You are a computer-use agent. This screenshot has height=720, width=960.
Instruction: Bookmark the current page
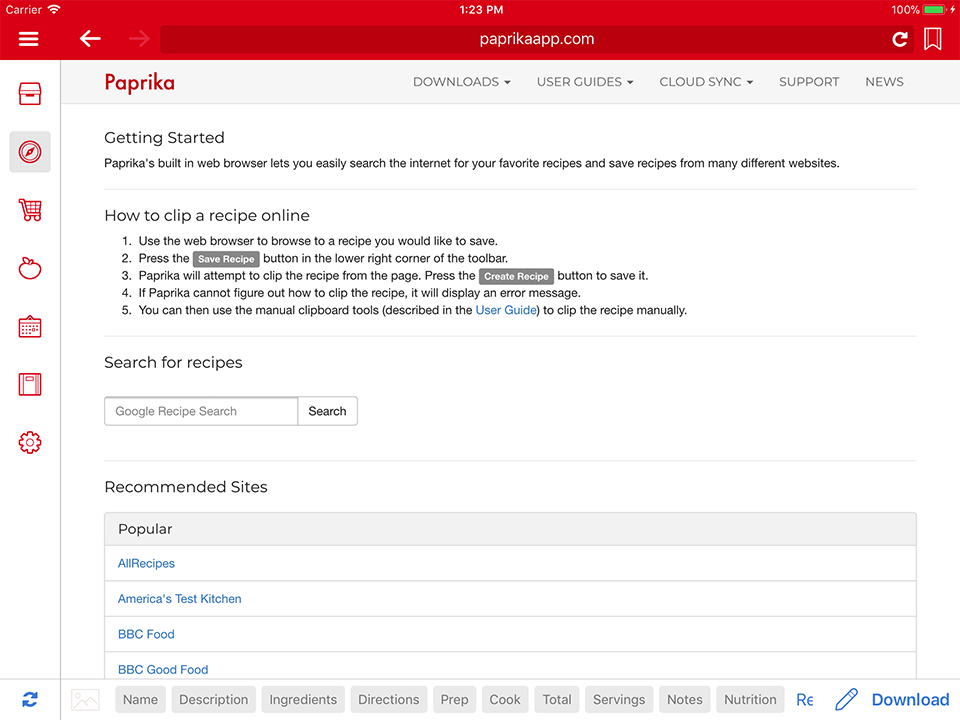click(x=932, y=39)
